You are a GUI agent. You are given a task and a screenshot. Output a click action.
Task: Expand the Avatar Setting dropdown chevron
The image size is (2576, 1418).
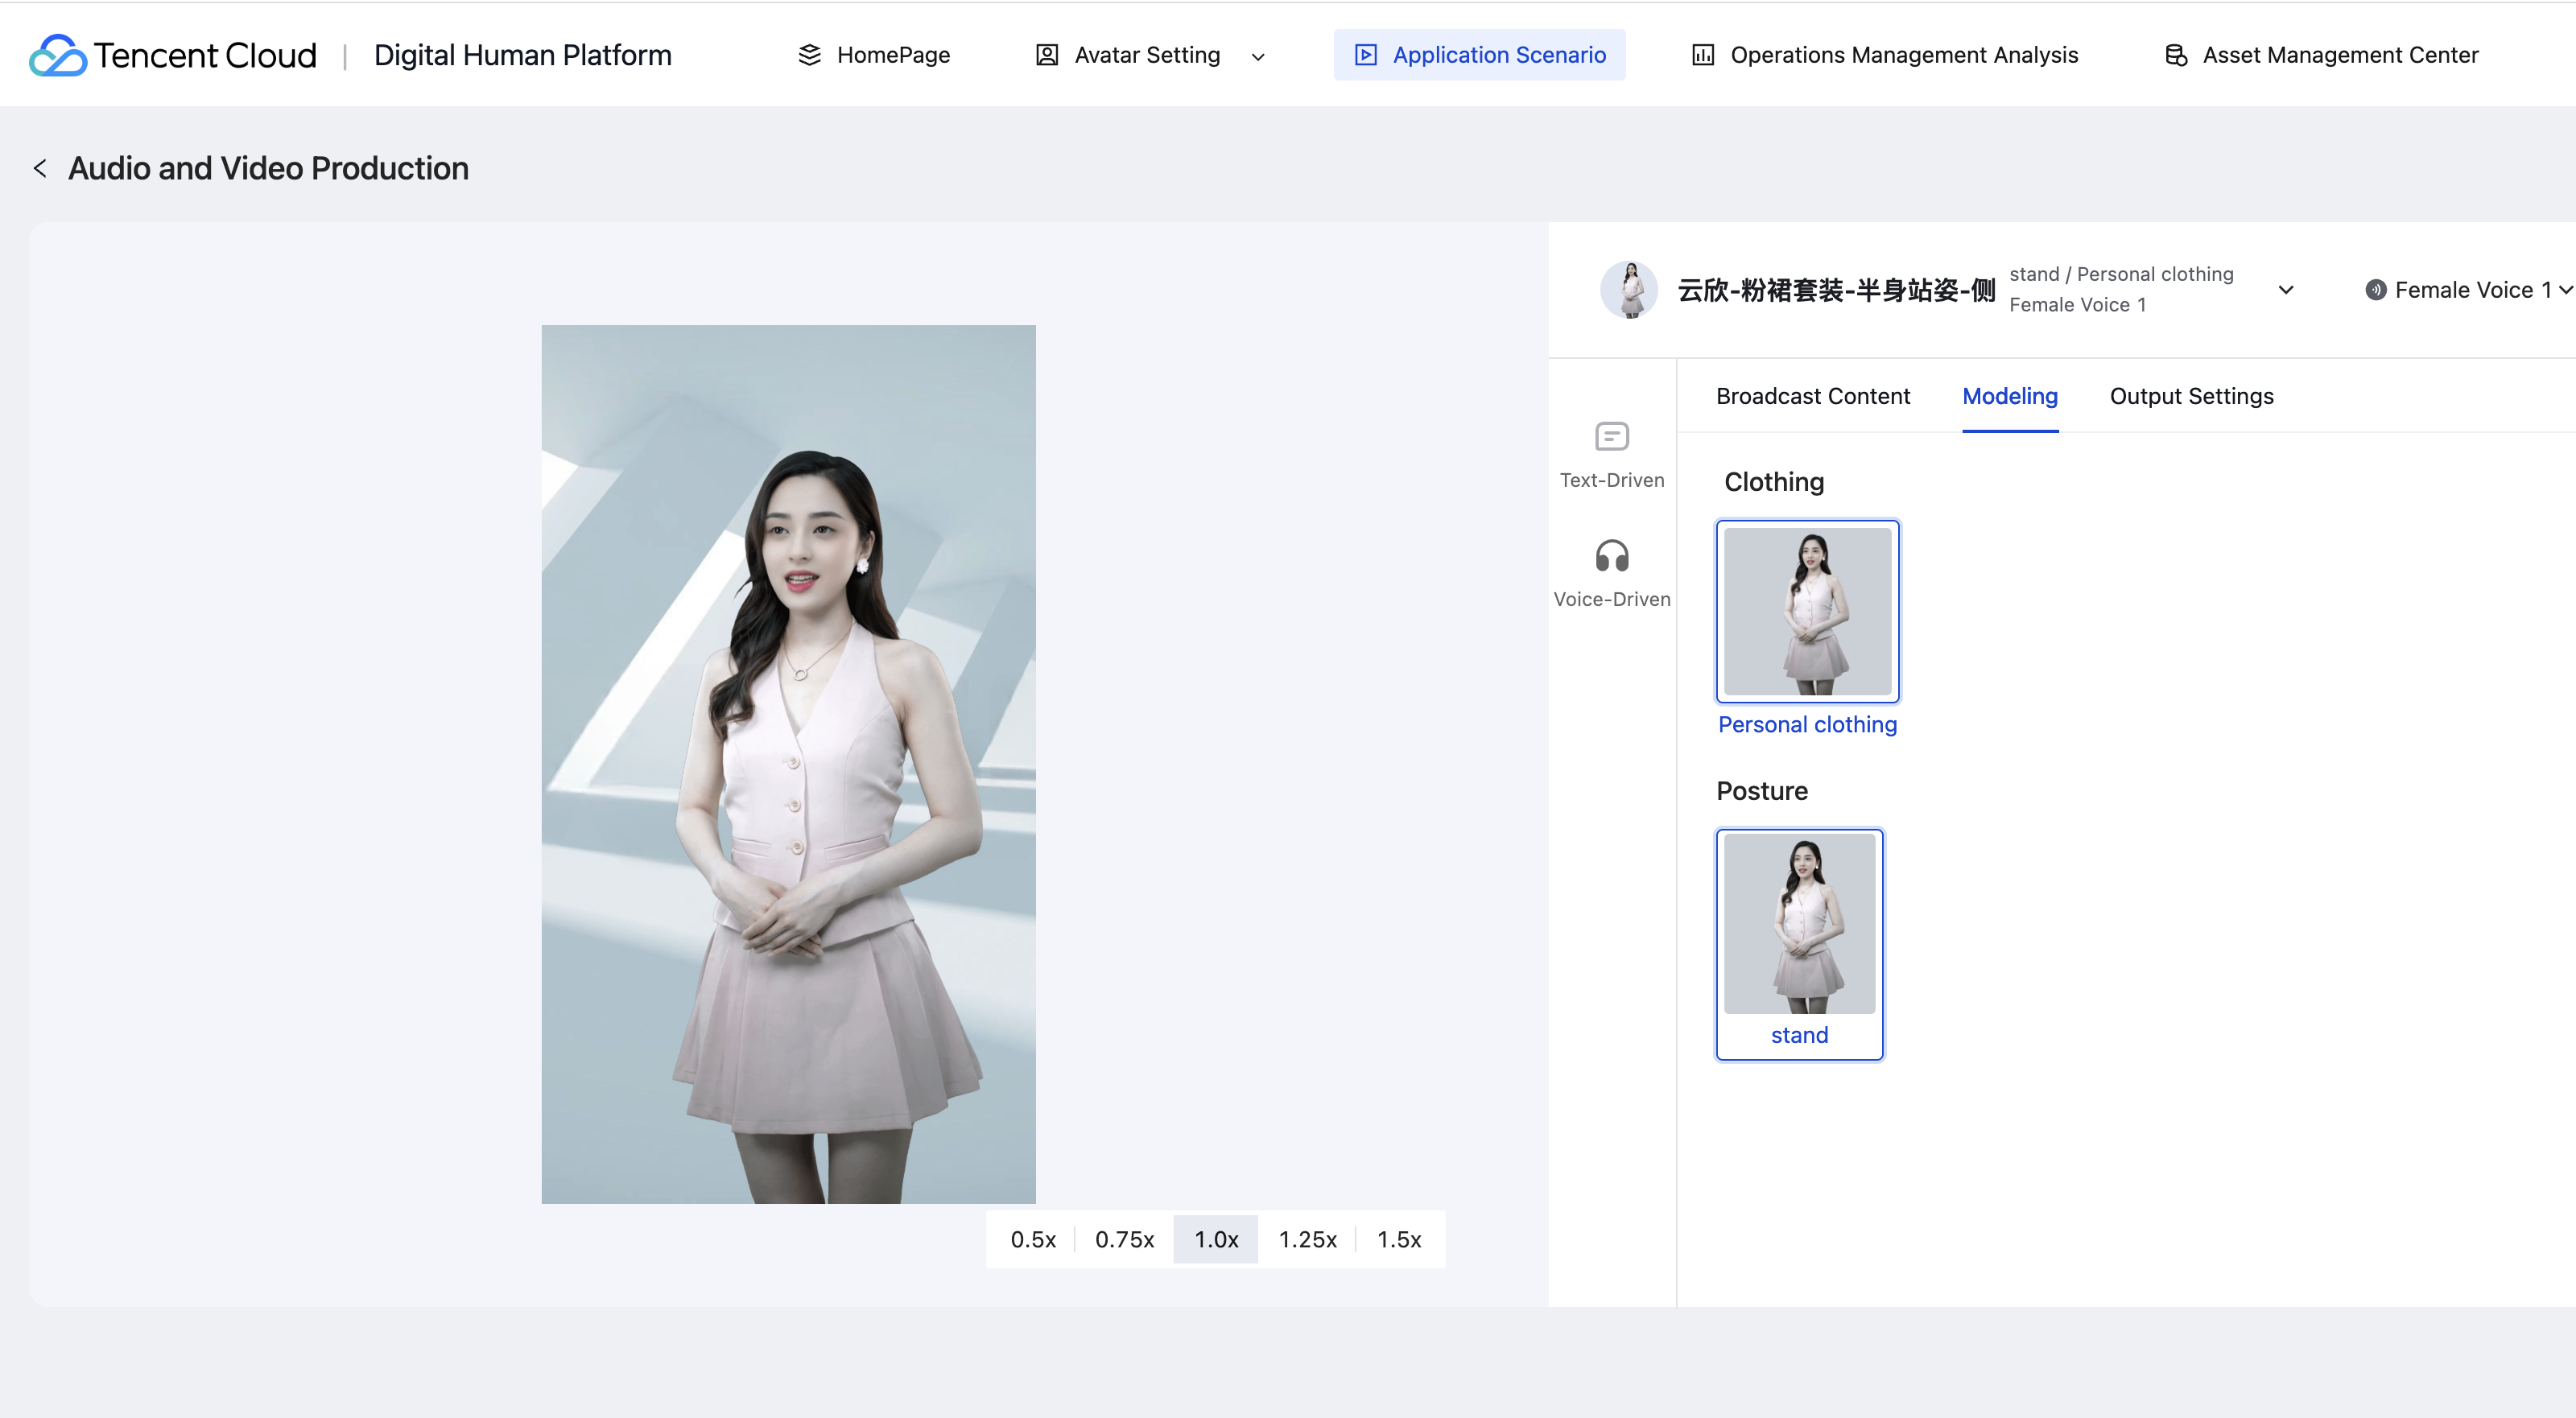pos(1258,57)
